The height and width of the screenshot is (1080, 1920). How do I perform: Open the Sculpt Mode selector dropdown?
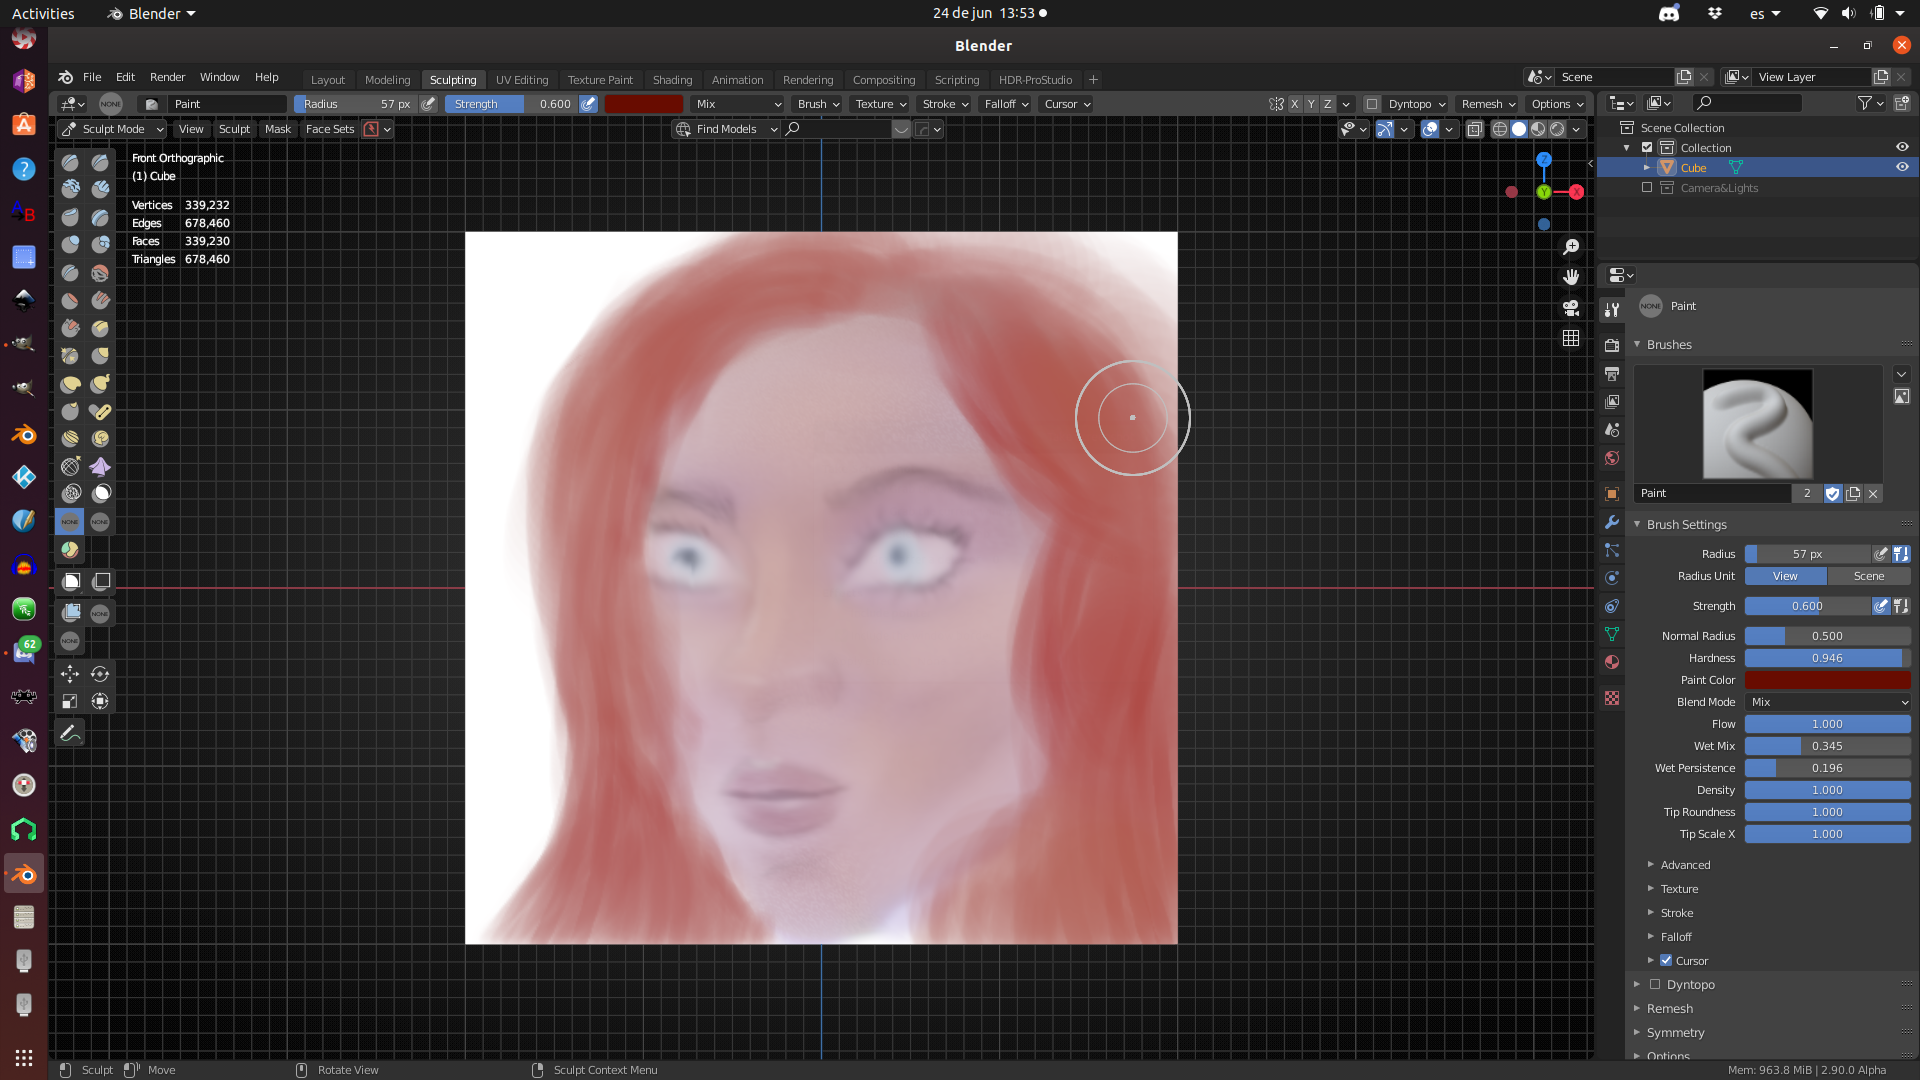[x=112, y=129]
